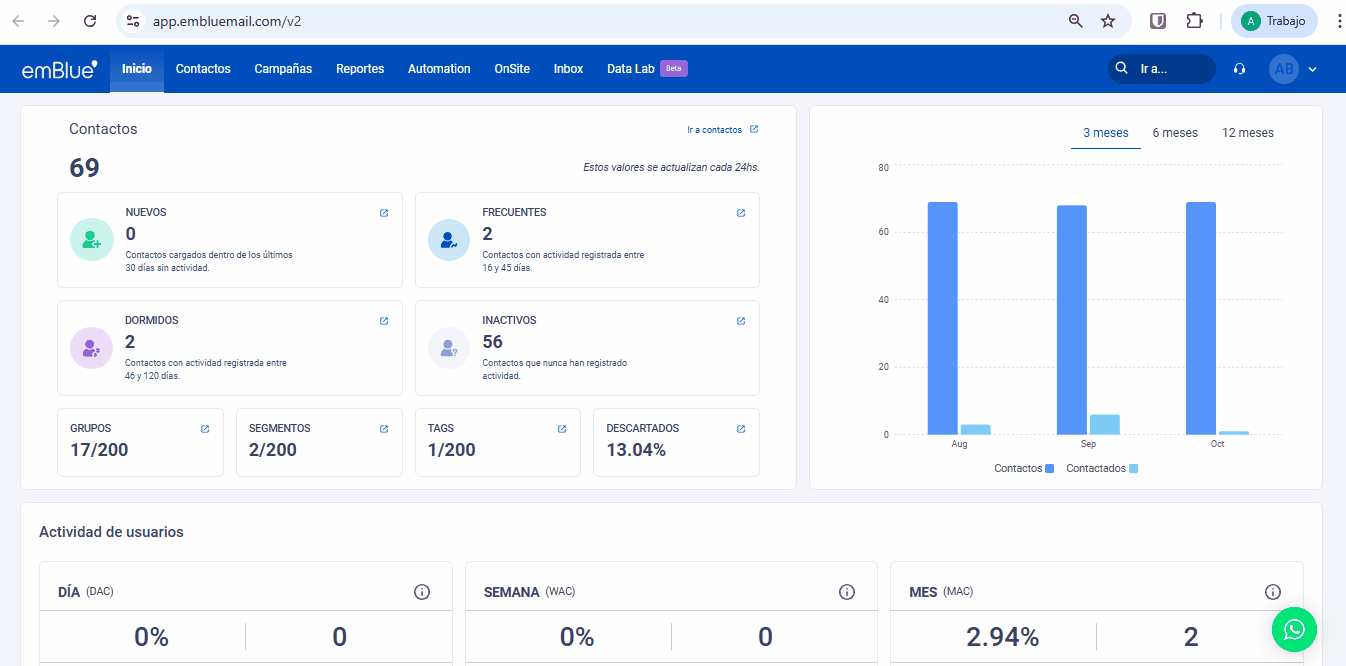Open external link icon on DORMIDOS card
The height and width of the screenshot is (666, 1346).
384,321
